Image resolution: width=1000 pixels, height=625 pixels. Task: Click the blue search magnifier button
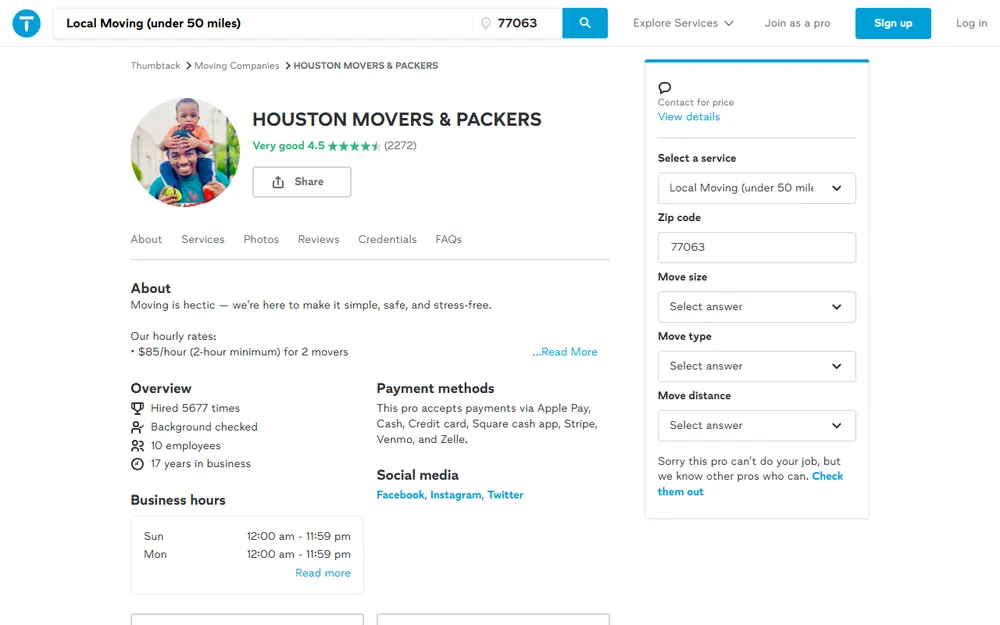coord(584,23)
